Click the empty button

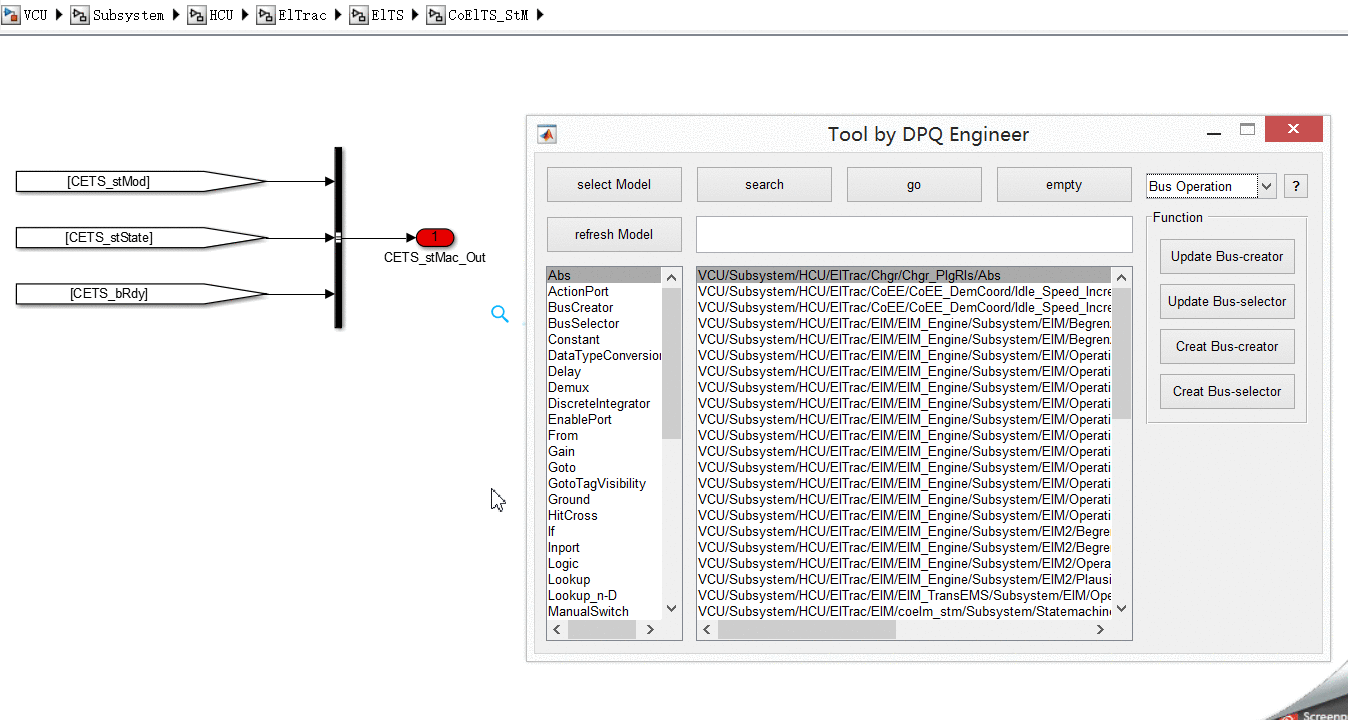[1064, 184]
